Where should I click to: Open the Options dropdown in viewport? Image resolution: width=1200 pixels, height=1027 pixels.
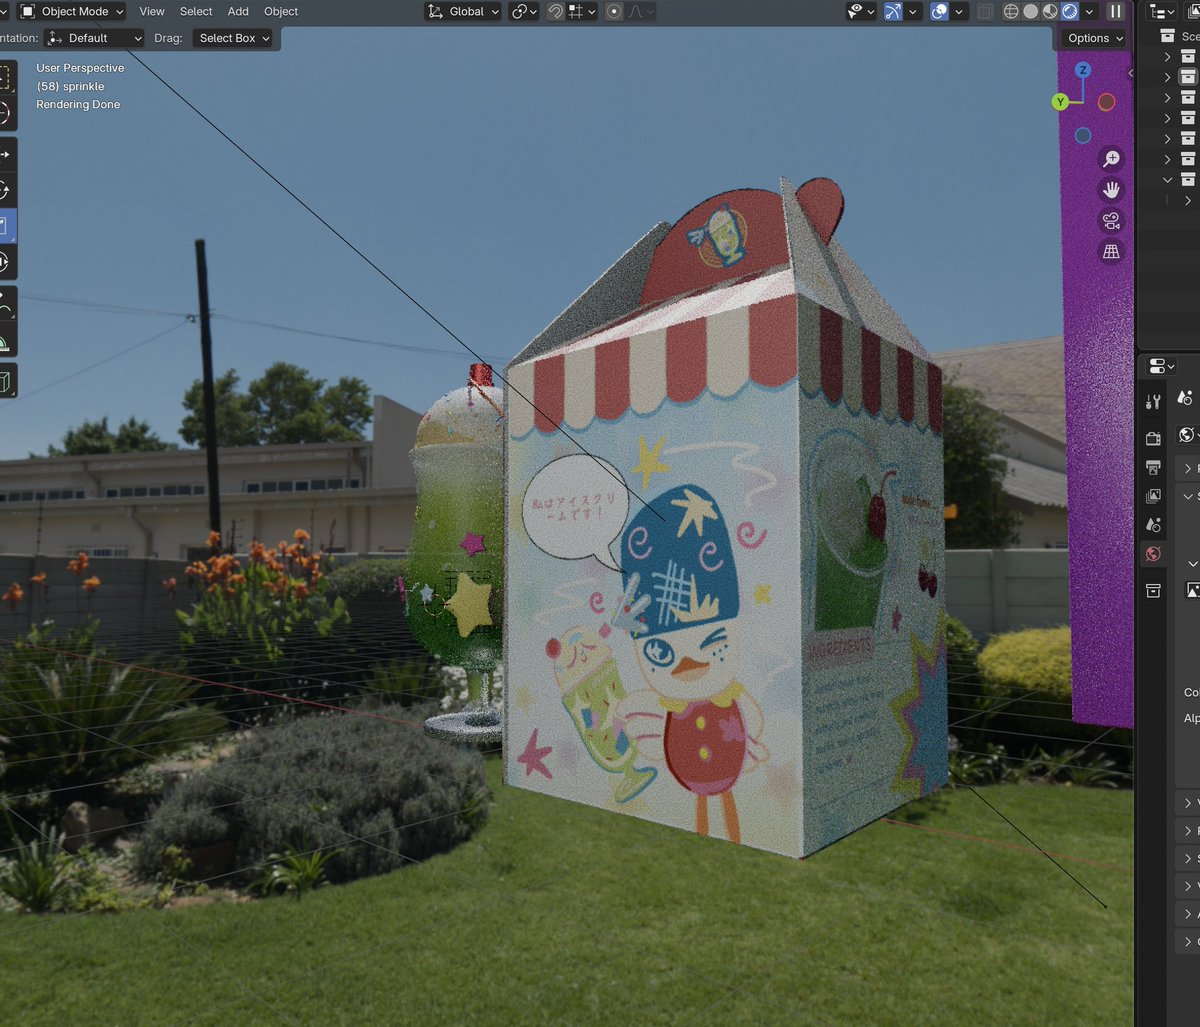(x=1096, y=38)
